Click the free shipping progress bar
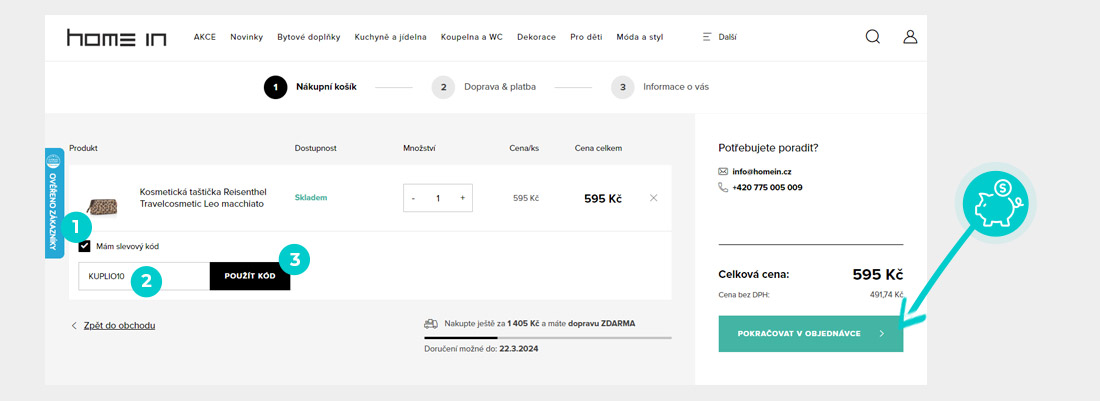 pyautogui.click(x=547, y=338)
